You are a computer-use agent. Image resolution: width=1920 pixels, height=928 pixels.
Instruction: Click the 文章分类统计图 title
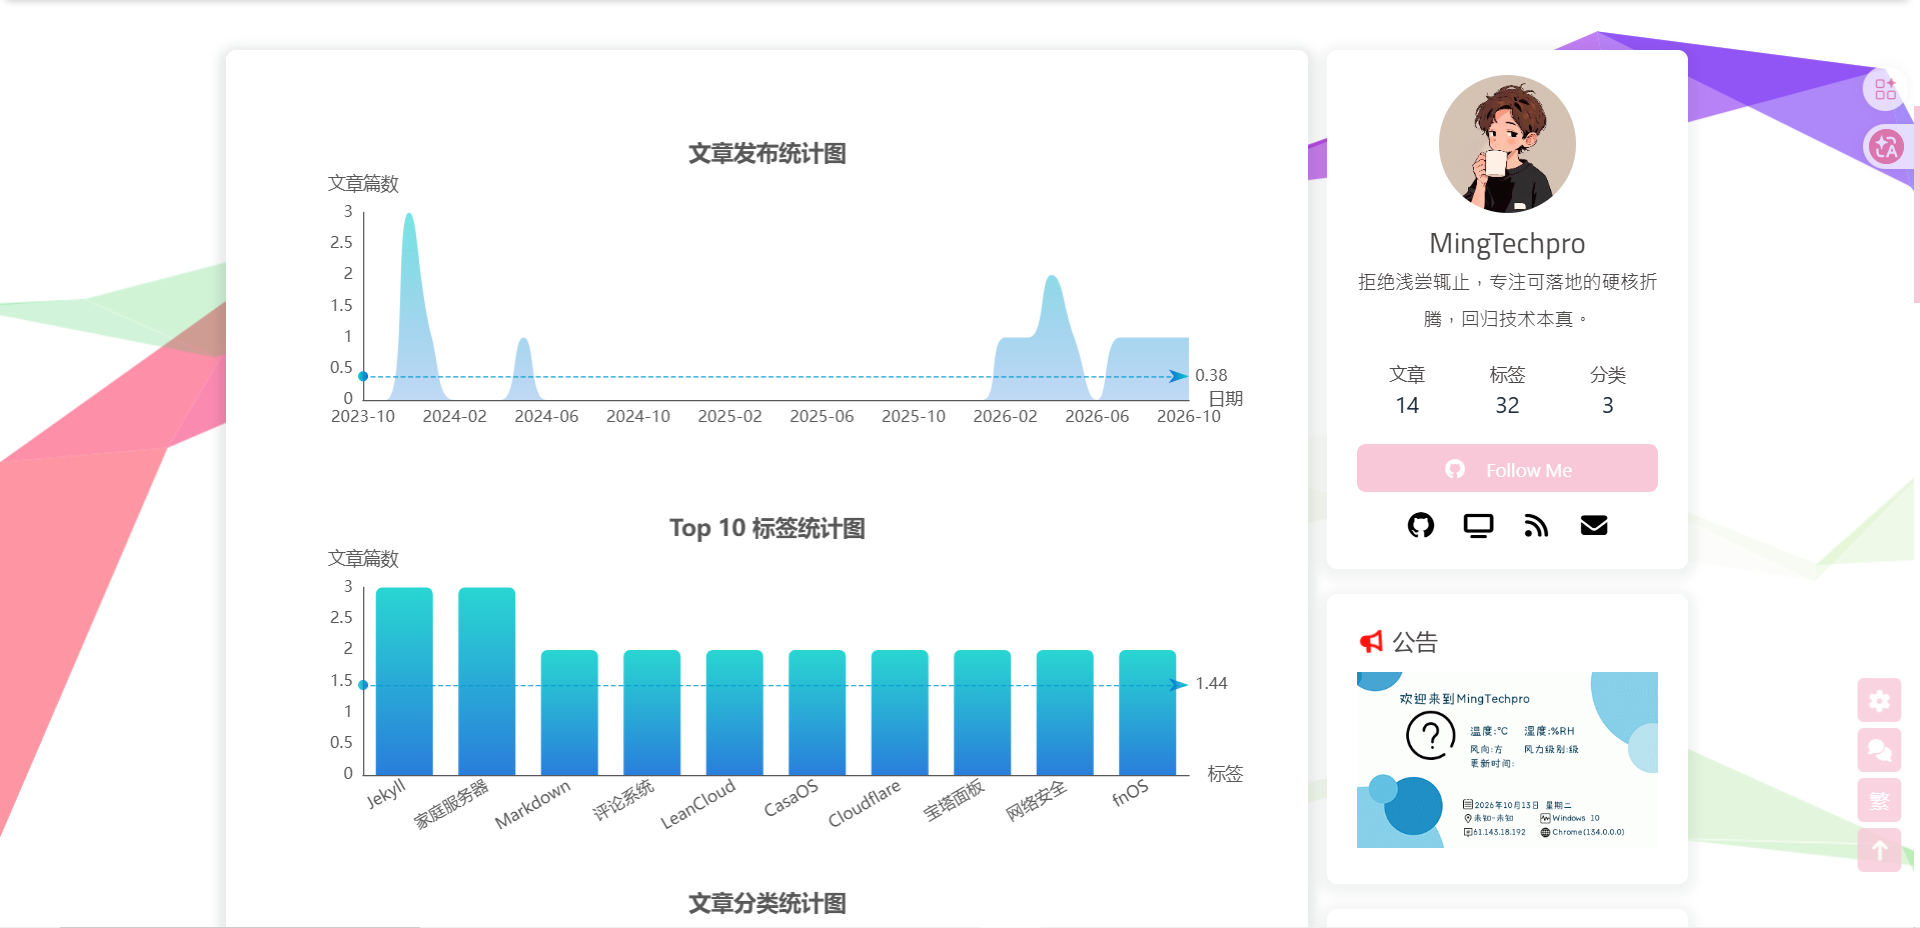point(767,903)
